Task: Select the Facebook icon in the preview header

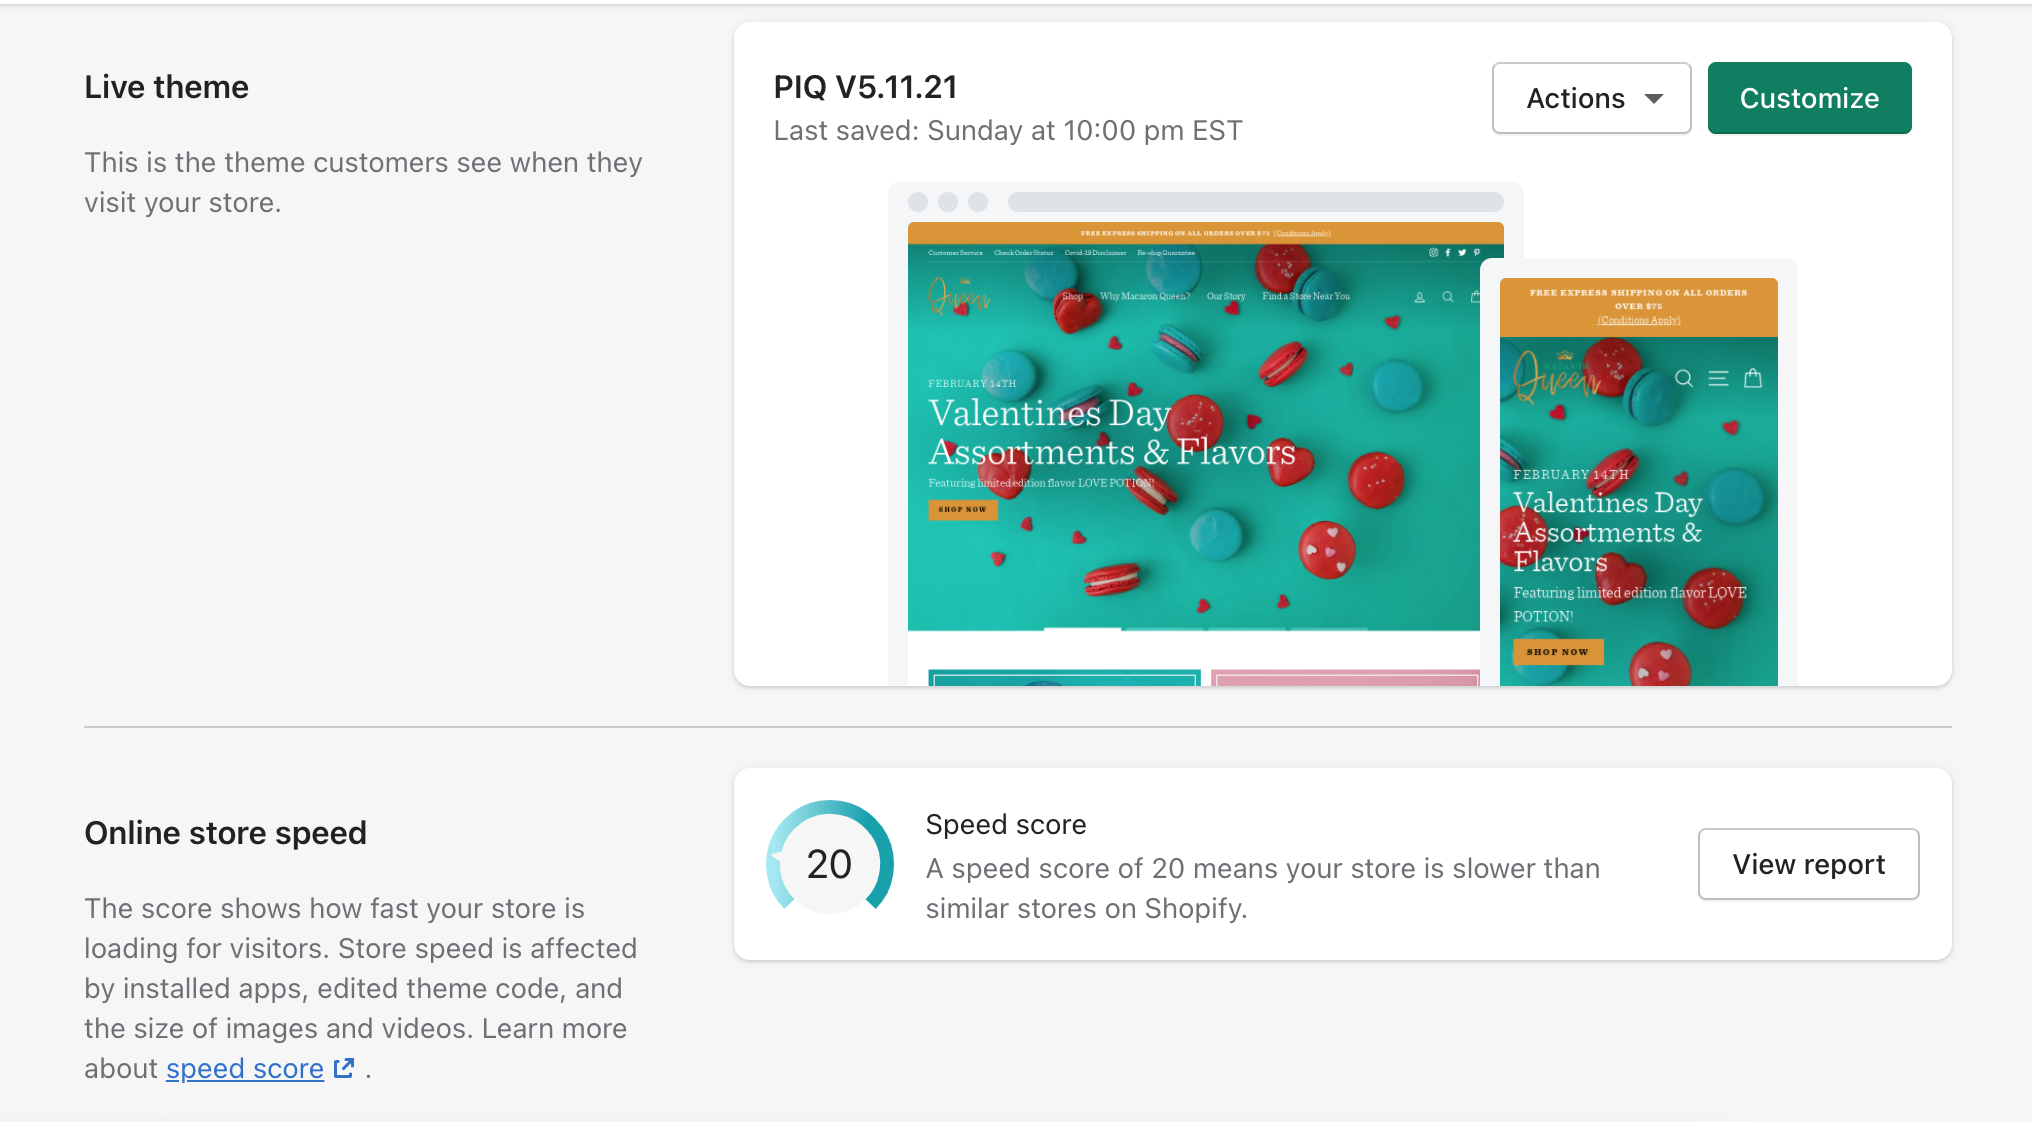Action: [x=1447, y=253]
